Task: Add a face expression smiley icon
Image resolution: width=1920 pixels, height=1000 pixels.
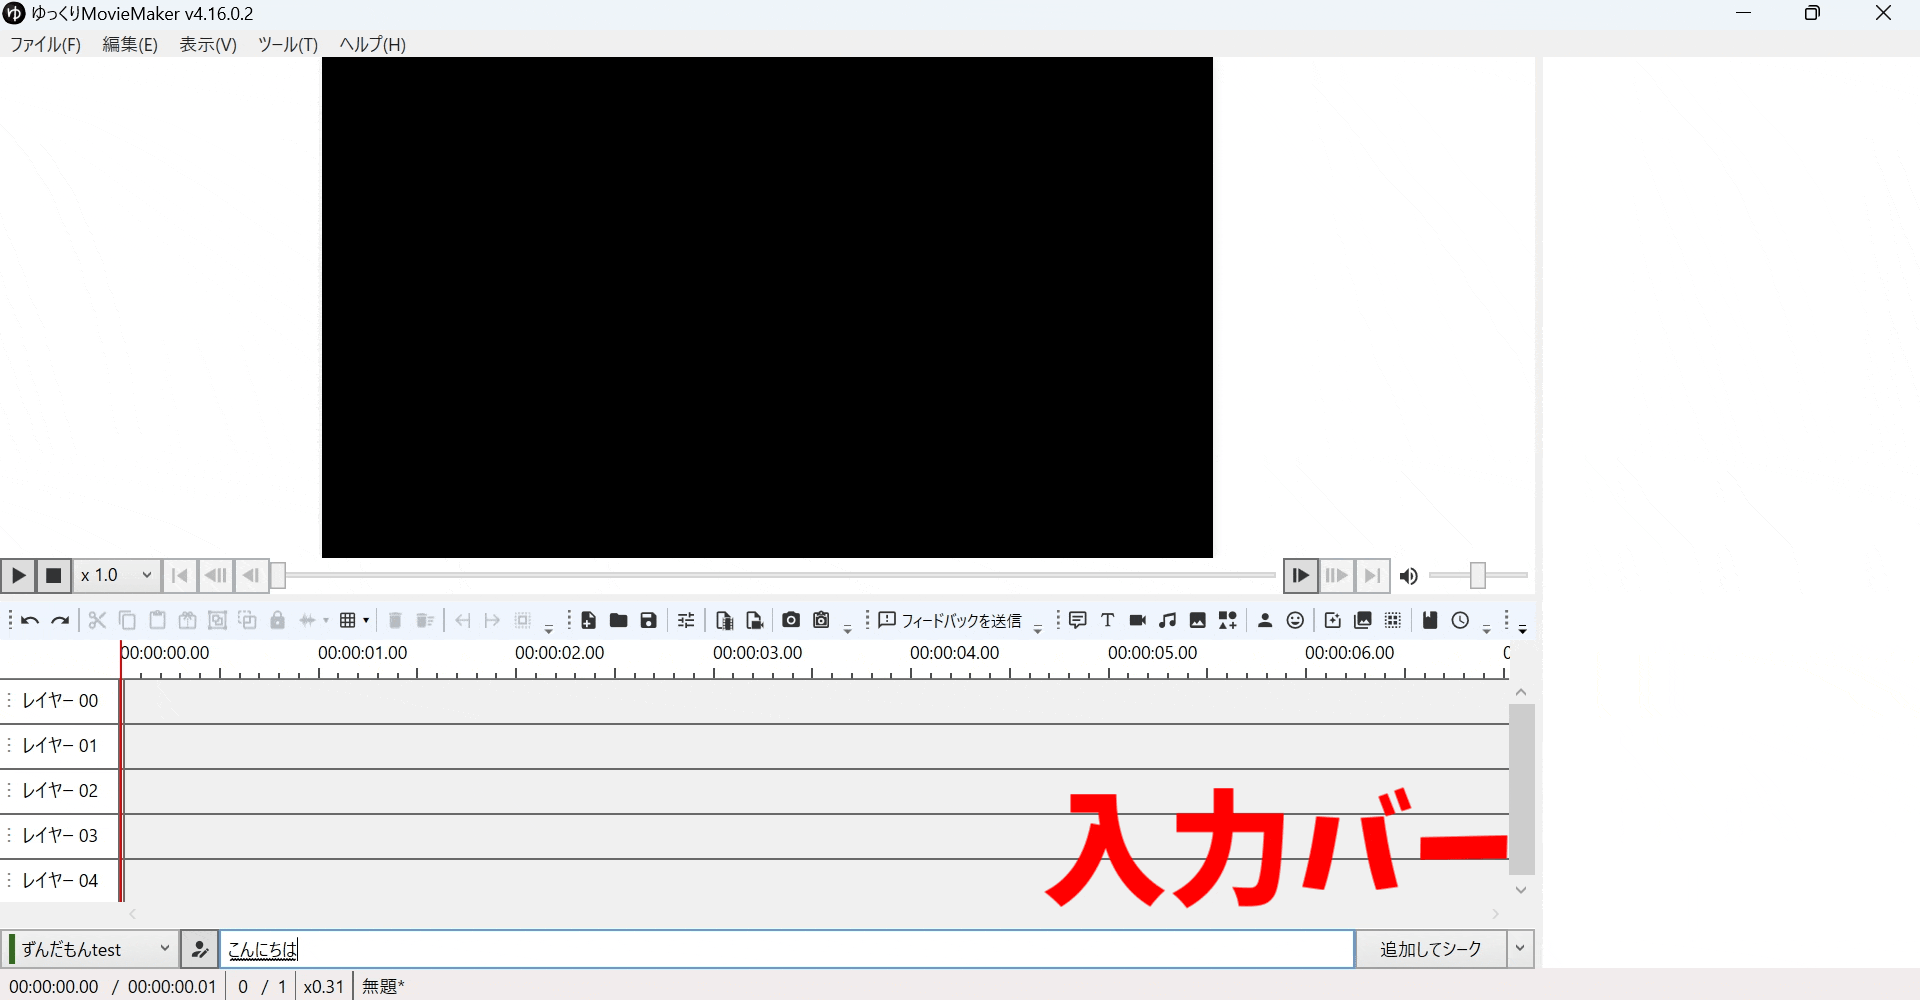Action: pos(1295,621)
